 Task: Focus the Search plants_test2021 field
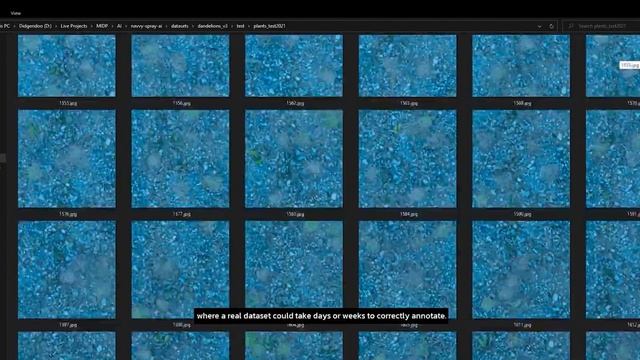click(x=602, y=26)
